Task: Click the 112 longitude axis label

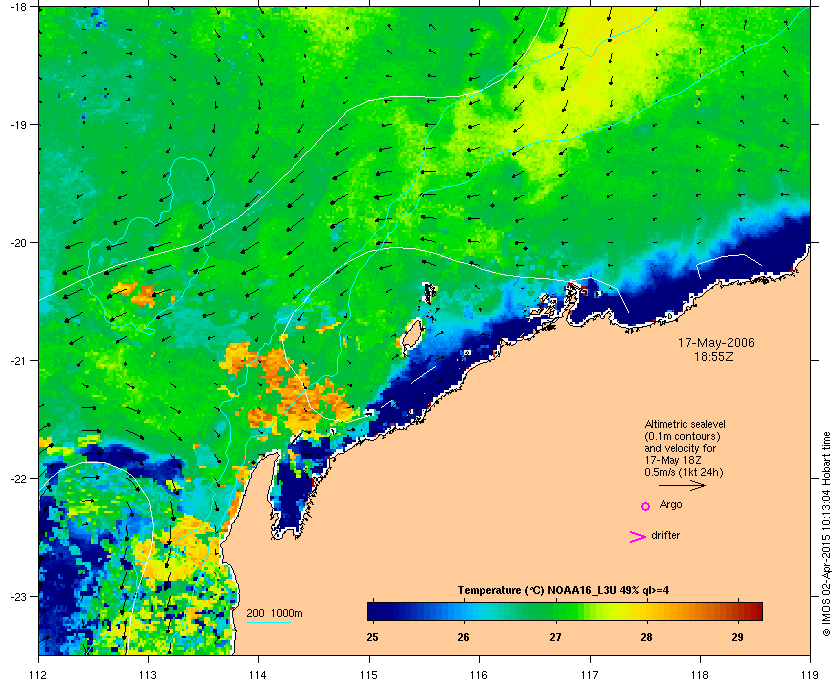Action: point(39,675)
